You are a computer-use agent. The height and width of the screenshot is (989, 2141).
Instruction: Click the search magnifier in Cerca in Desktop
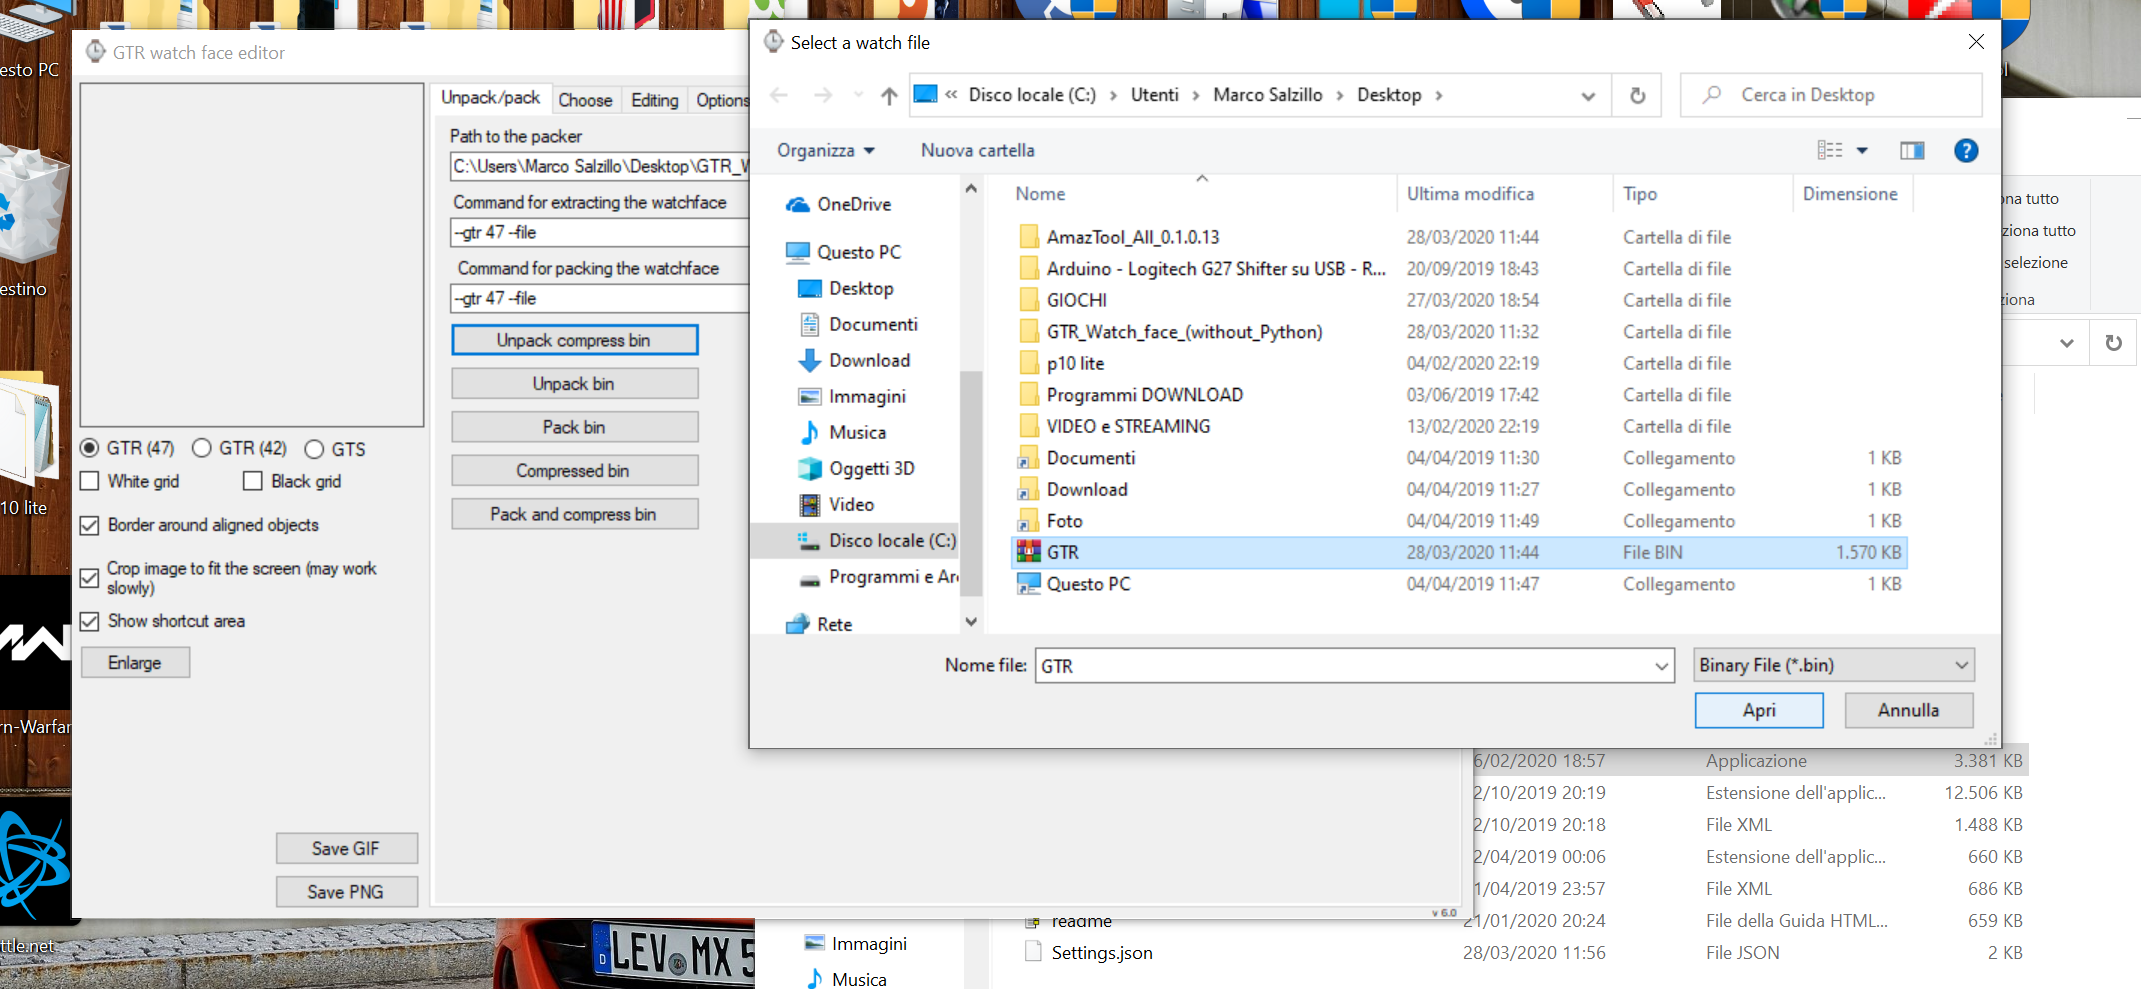pos(1712,94)
